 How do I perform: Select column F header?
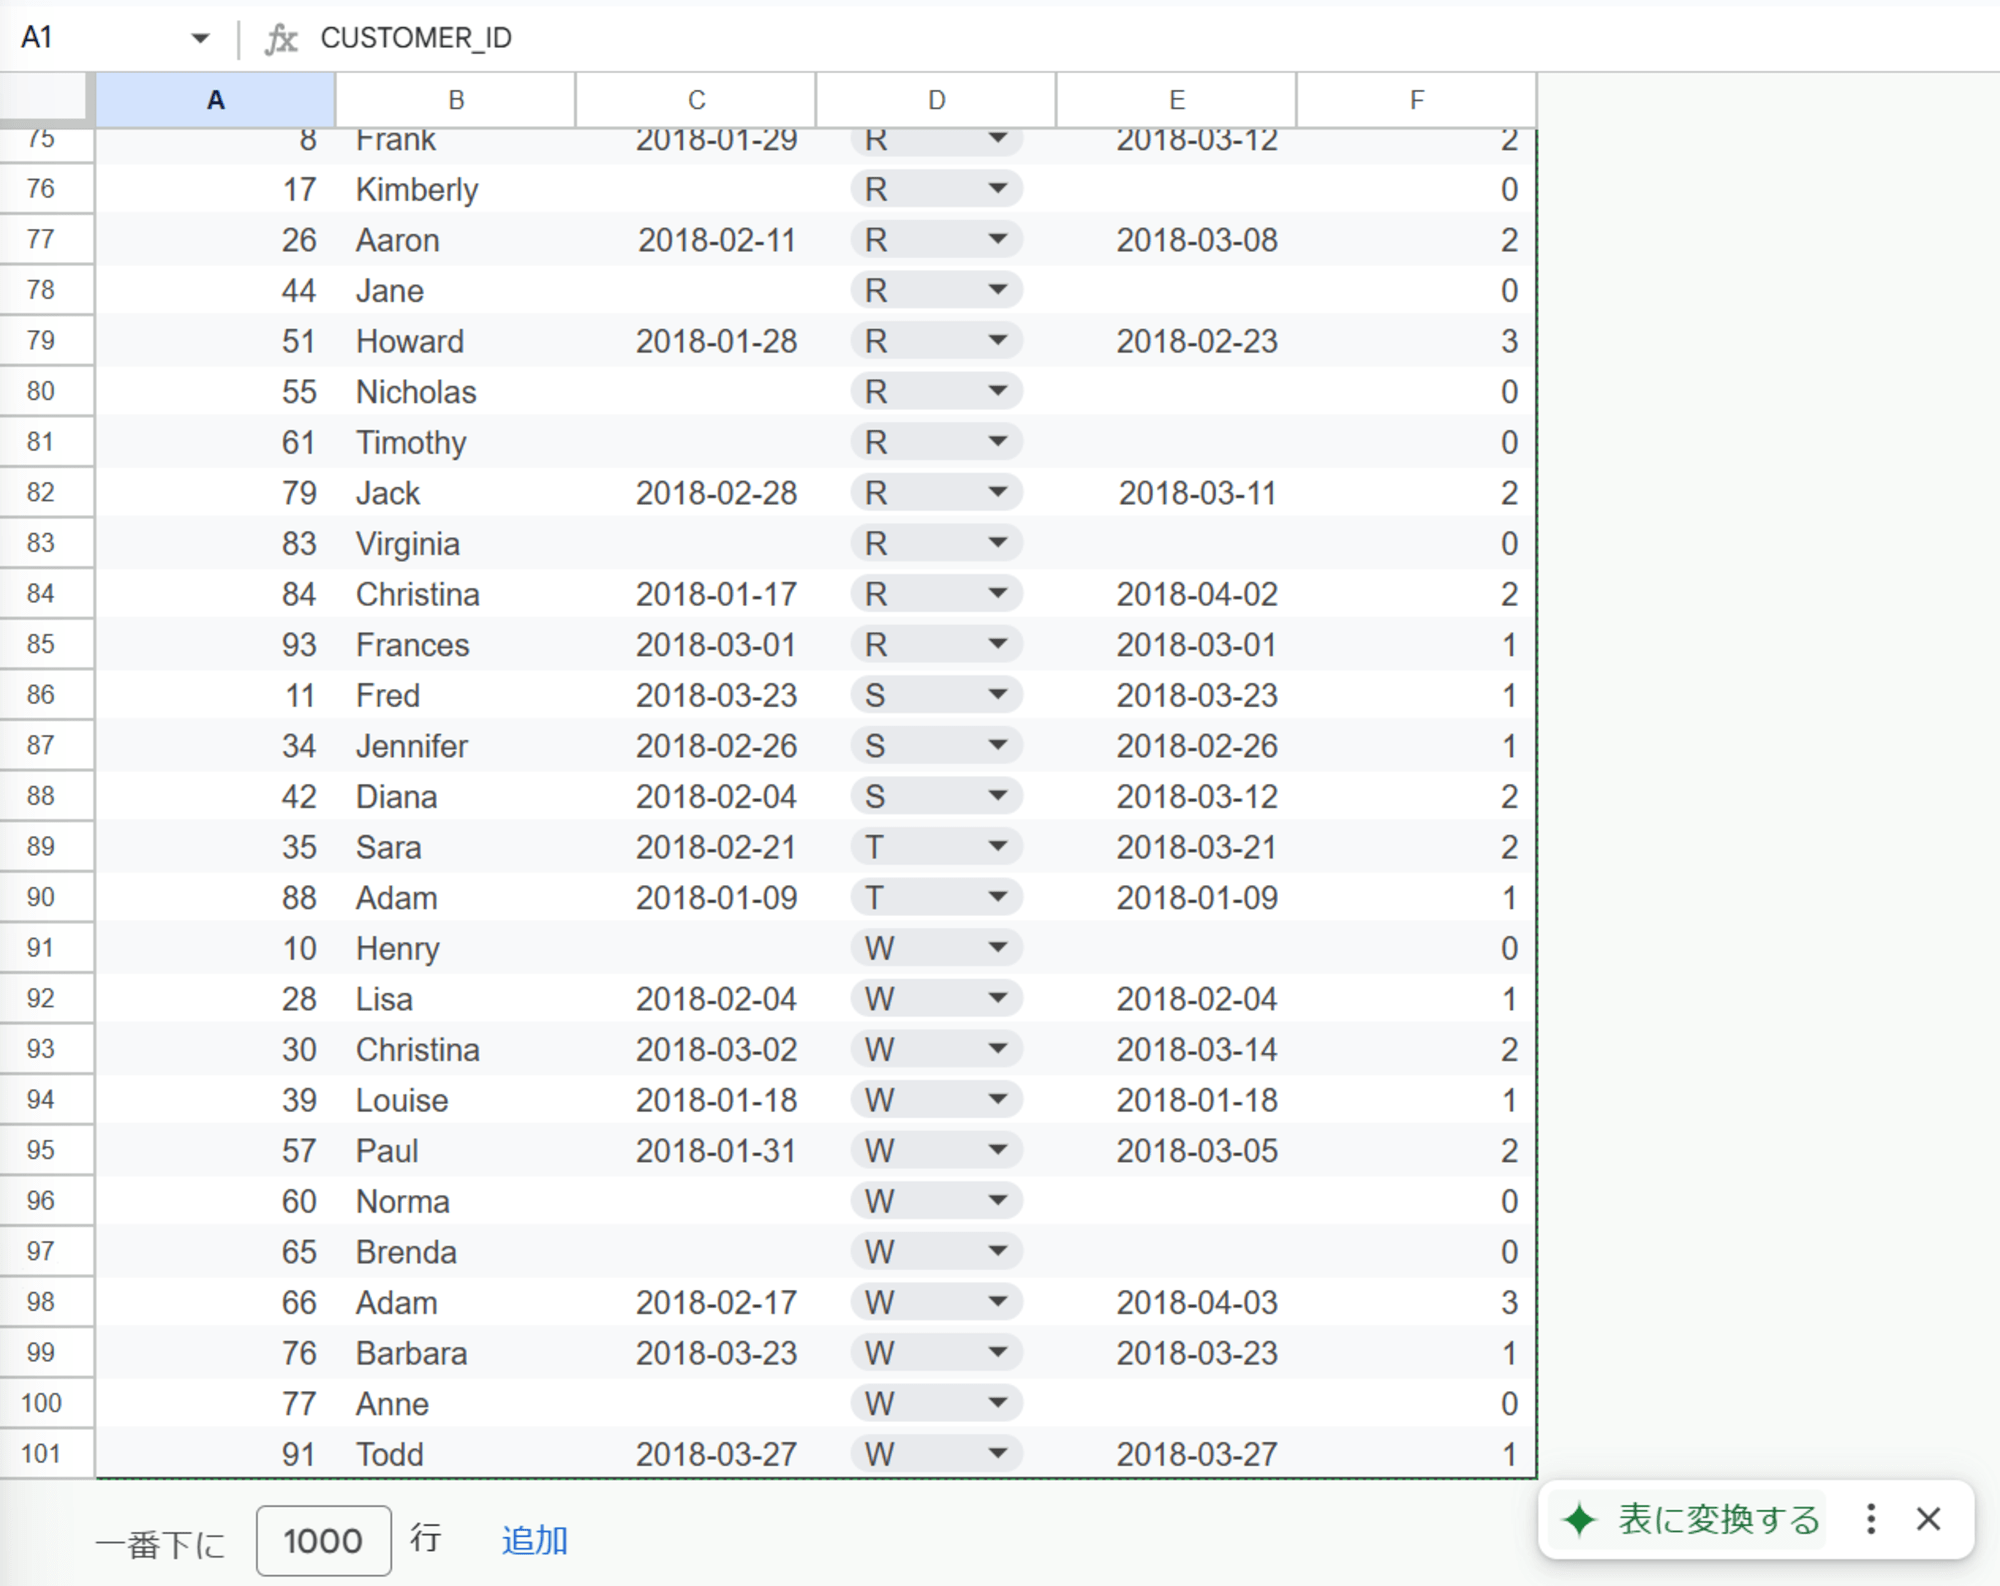[x=1416, y=100]
